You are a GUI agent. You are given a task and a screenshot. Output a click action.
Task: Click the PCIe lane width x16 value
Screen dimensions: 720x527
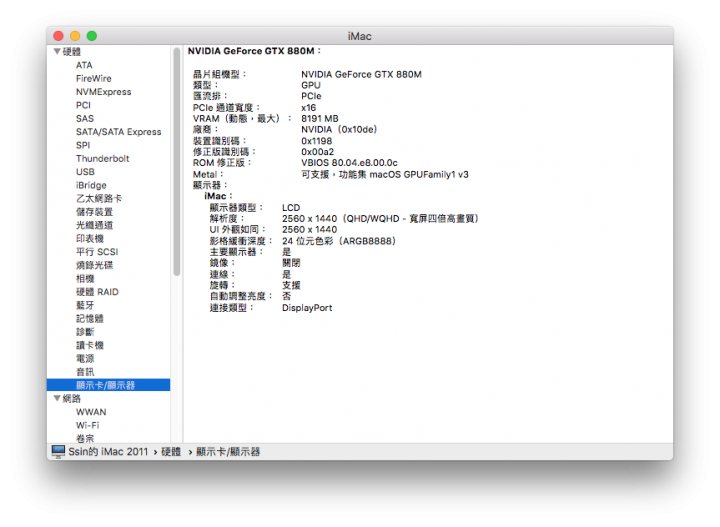[308, 107]
